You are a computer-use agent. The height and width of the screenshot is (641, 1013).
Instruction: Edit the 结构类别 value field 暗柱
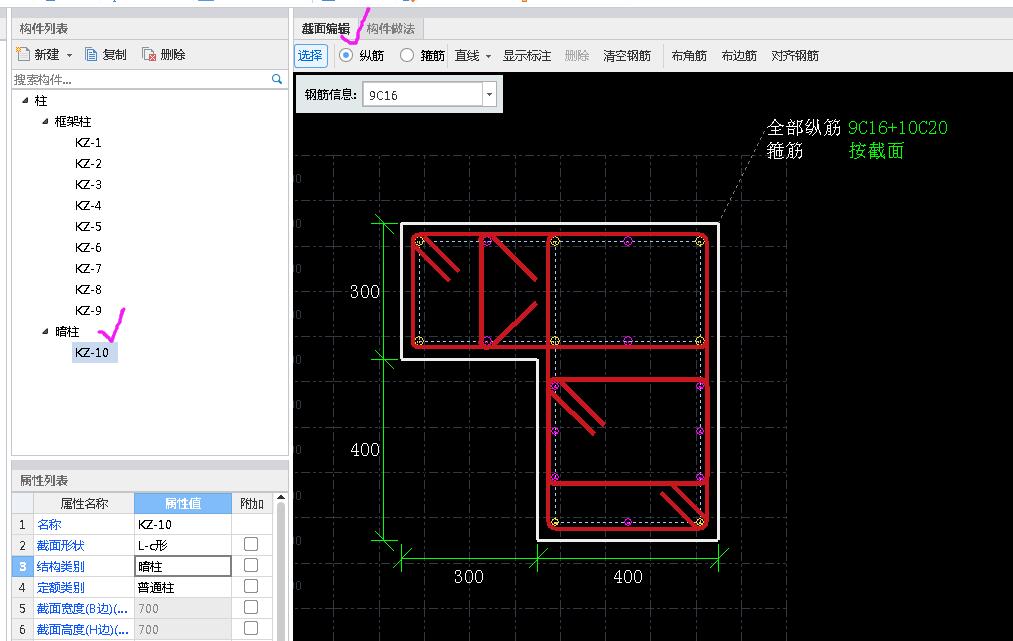click(x=183, y=566)
